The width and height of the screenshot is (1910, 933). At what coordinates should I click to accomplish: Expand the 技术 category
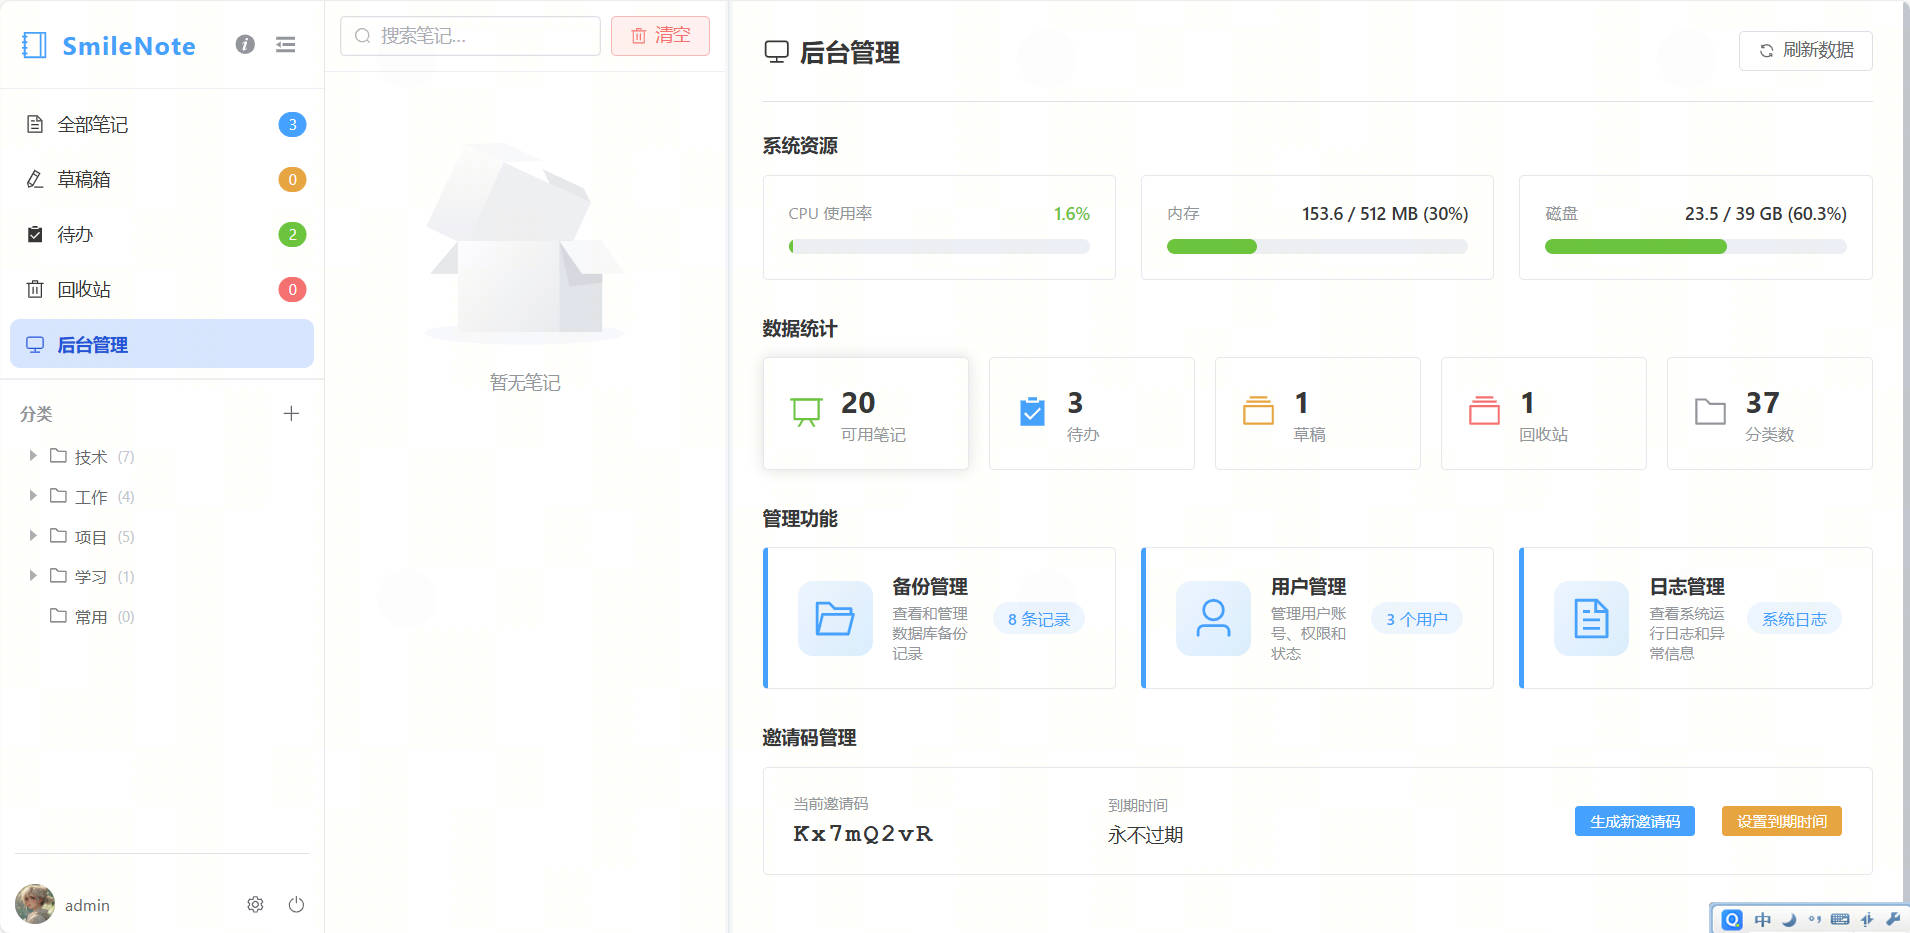click(x=33, y=455)
